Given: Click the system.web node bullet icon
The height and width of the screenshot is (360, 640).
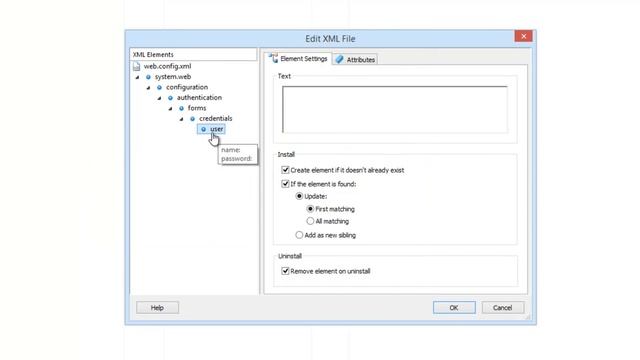Looking at the screenshot, I should (148, 77).
